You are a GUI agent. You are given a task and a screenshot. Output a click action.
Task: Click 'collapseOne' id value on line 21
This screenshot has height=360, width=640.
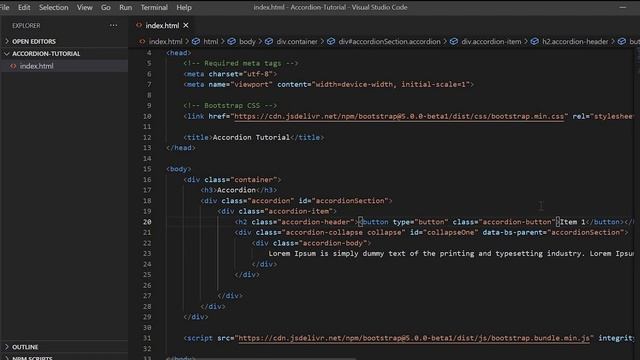(x=450, y=232)
